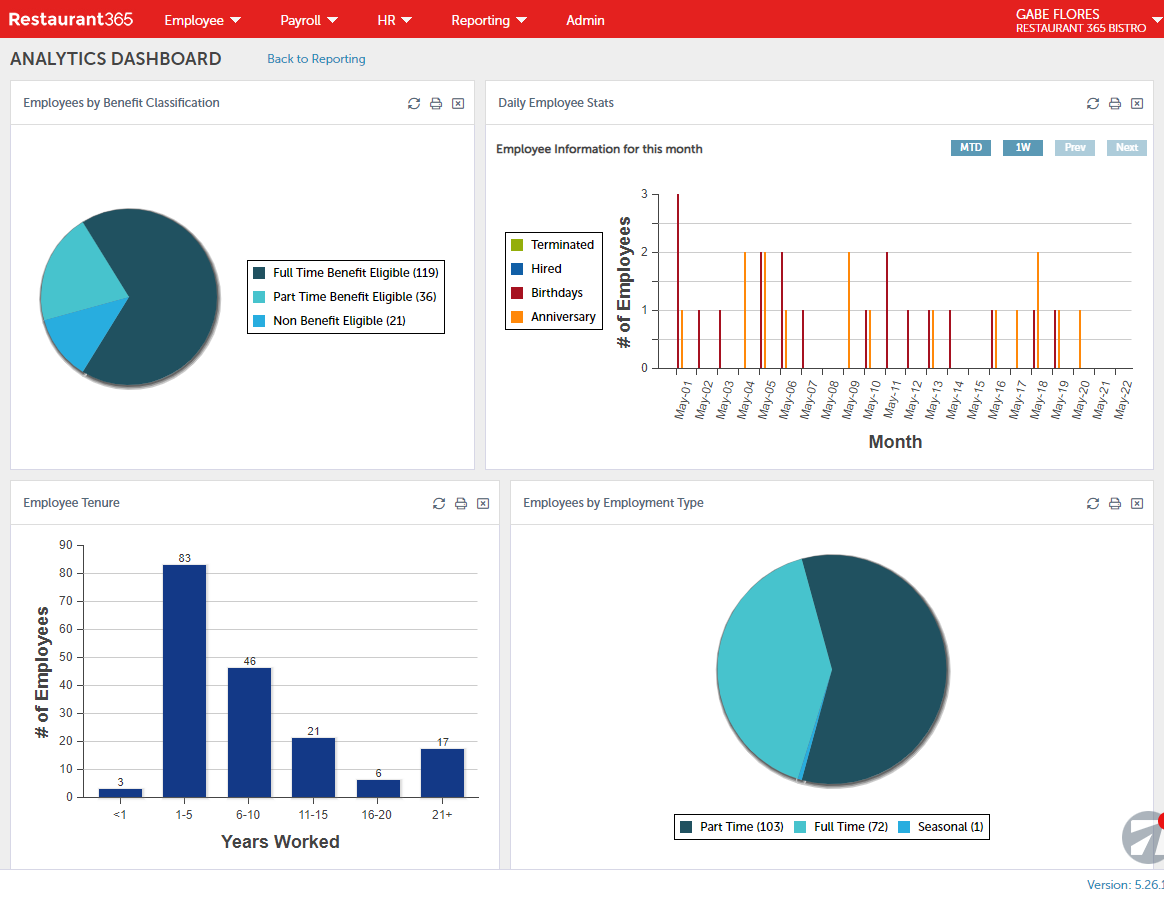This screenshot has width=1164, height=900.
Task: Click Seasonal (1) legend entry
Action: (941, 826)
